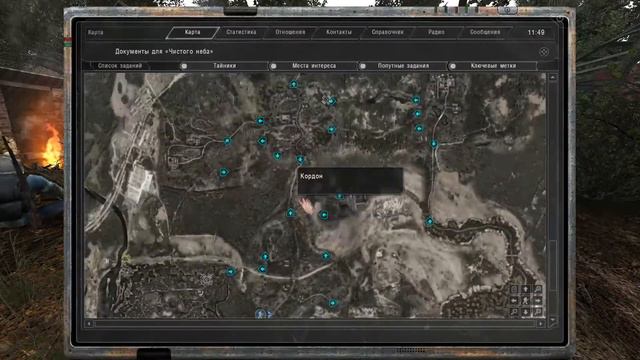Screen dimensions: 640x360
Task: Open the Справочник tab
Action: [387, 32]
